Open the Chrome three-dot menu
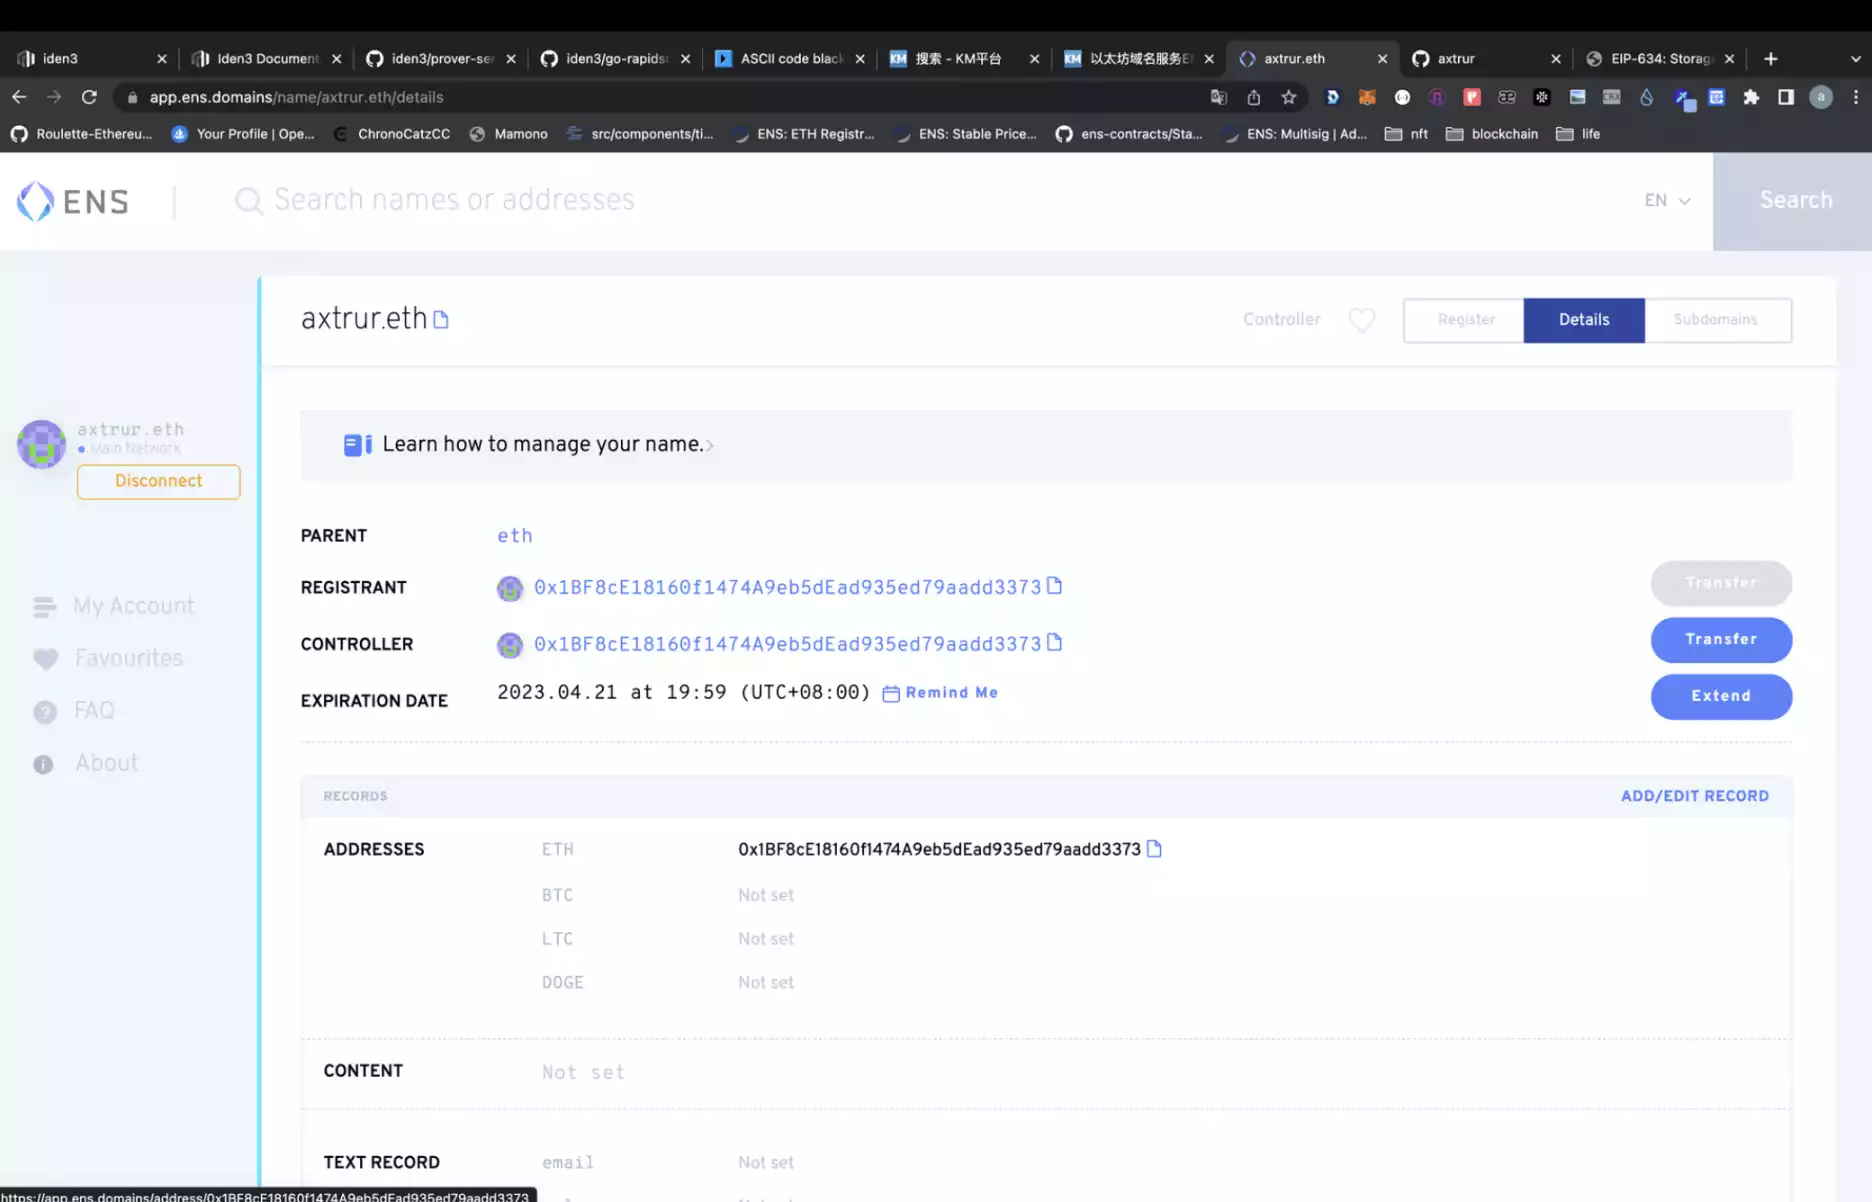 pyautogui.click(x=1855, y=97)
